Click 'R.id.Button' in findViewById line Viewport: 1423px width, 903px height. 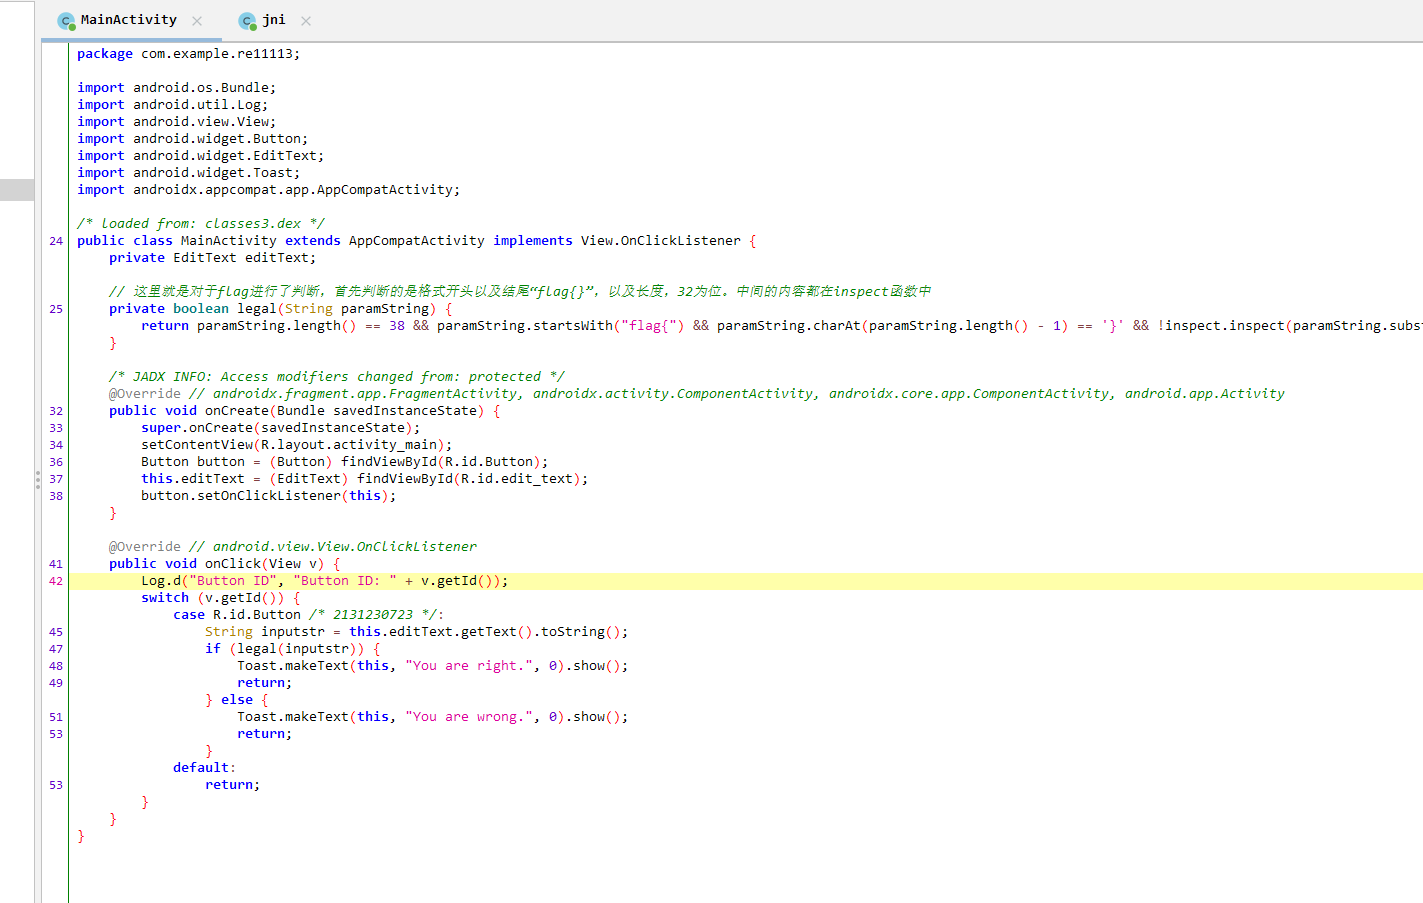(488, 462)
